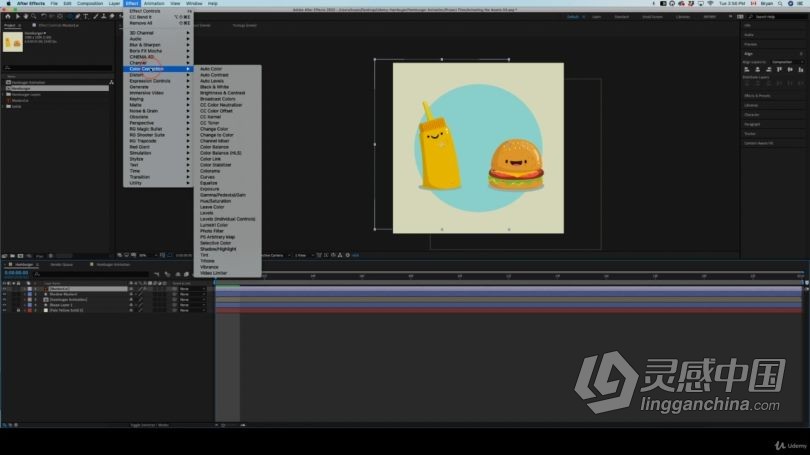Screen dimensions: 810x455
Task: Open the Effects & Presets panel
Action: point(757,96)
